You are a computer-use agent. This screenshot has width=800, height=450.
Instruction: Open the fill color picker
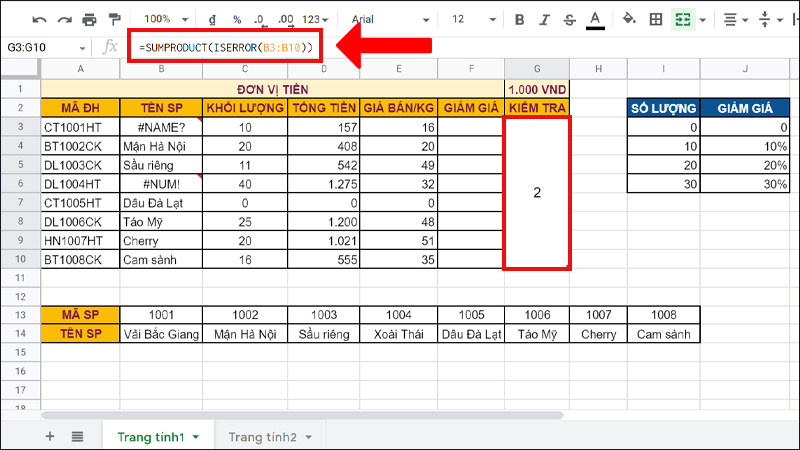pos(629,19)
